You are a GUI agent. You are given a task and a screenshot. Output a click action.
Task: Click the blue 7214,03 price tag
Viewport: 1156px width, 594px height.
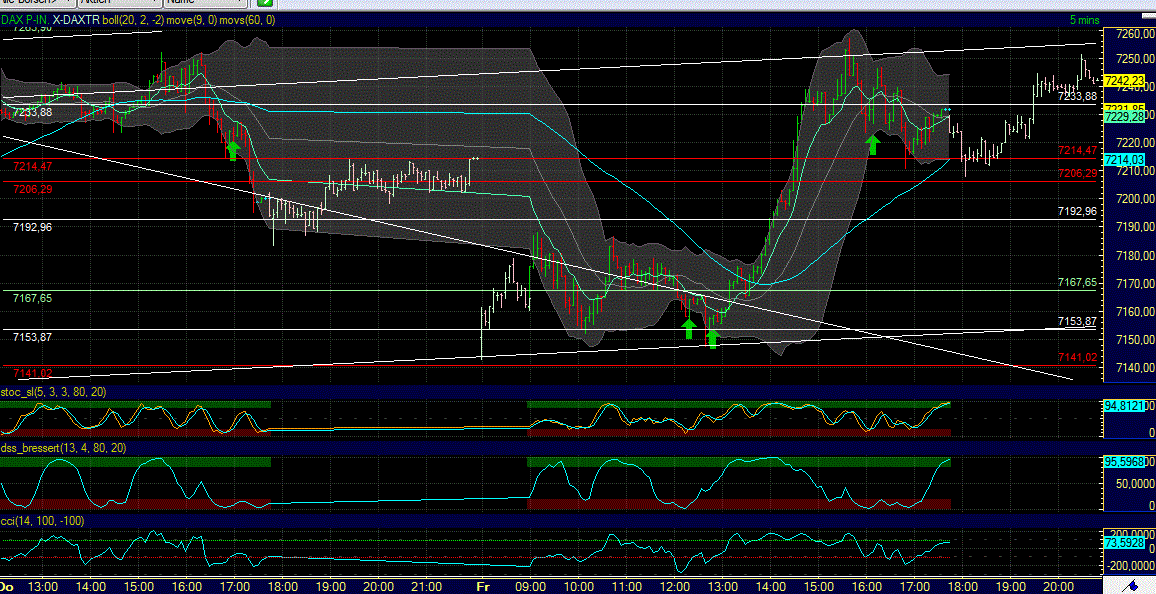1126,159
